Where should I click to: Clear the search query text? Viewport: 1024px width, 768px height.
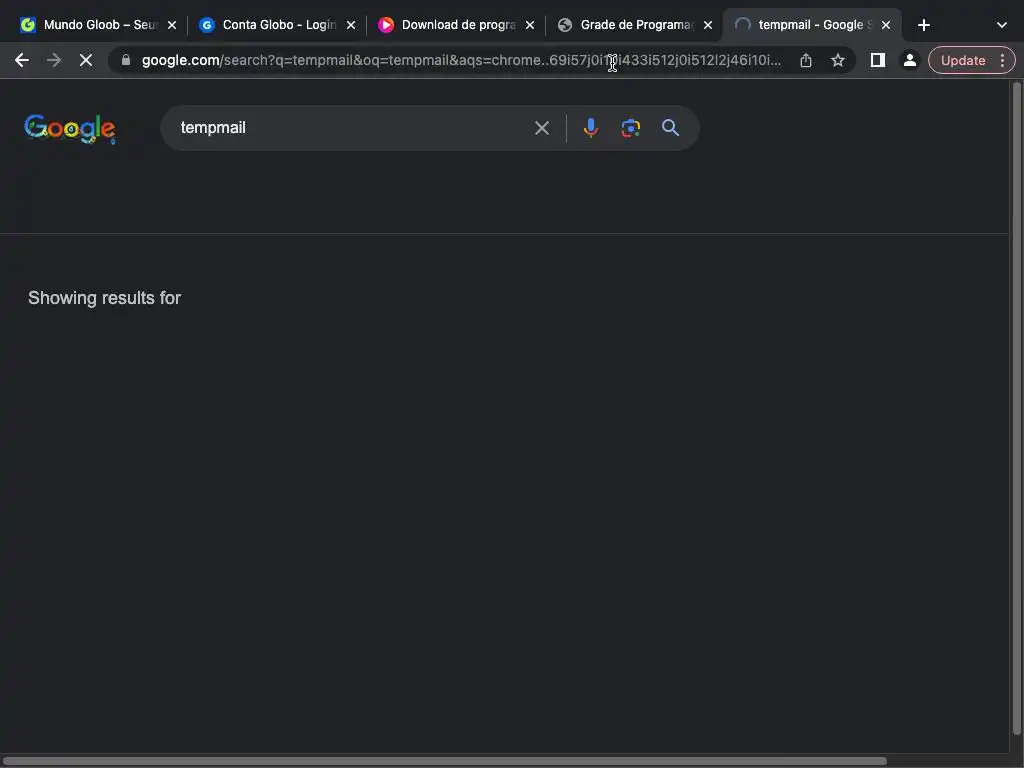541,128
